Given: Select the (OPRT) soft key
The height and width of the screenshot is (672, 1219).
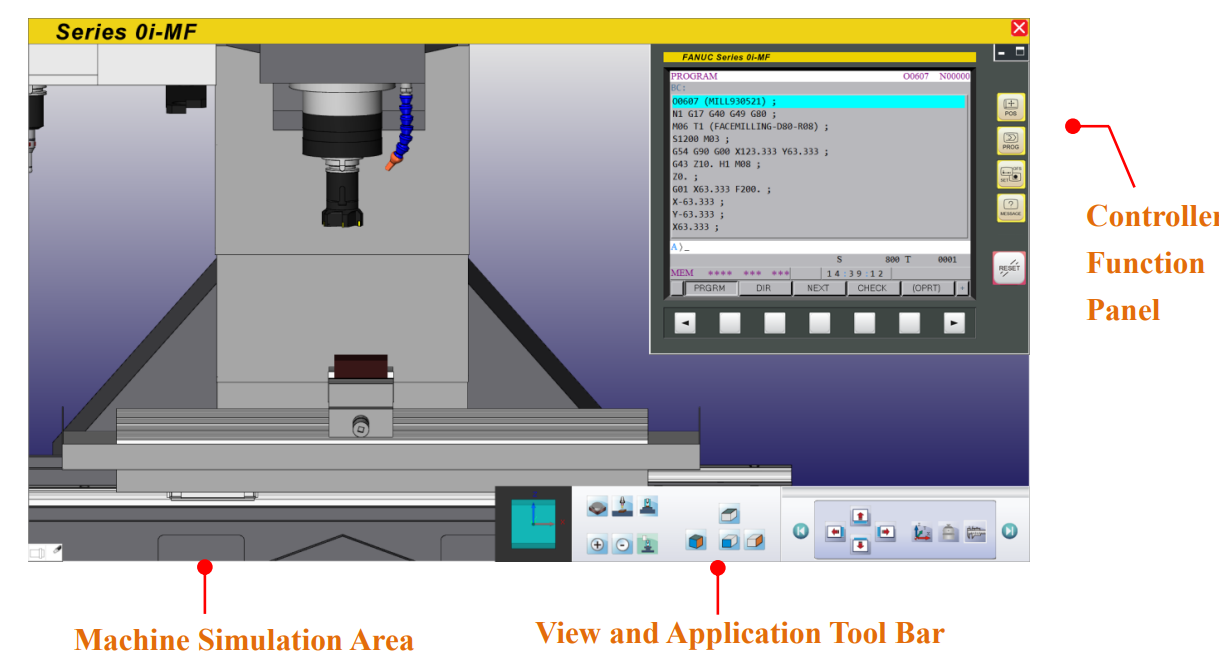Looking at the screenshot, I should 927,288.
